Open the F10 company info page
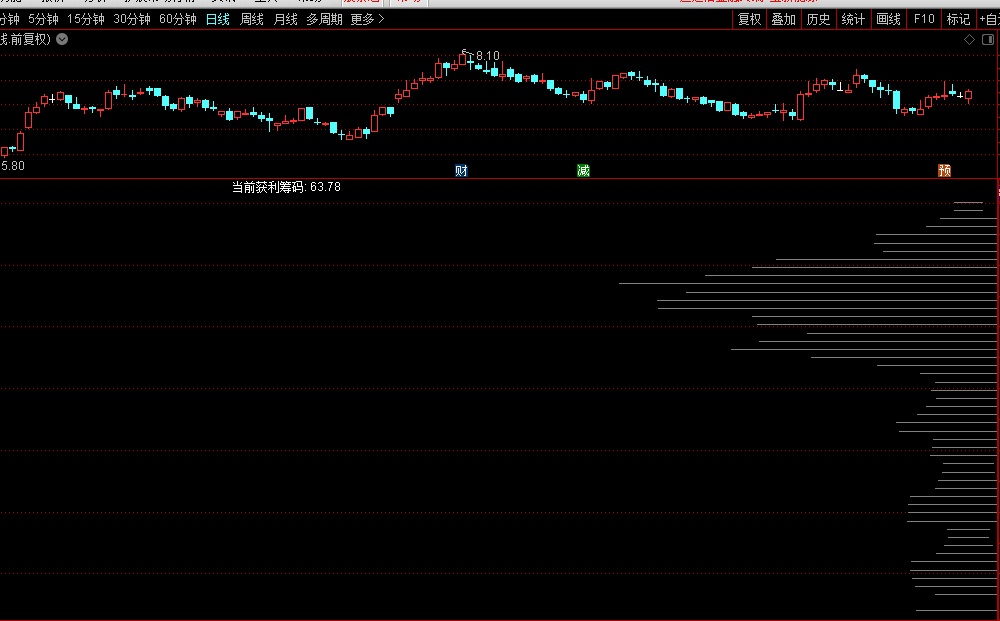 pyautogui.click(x=924, y=19)
